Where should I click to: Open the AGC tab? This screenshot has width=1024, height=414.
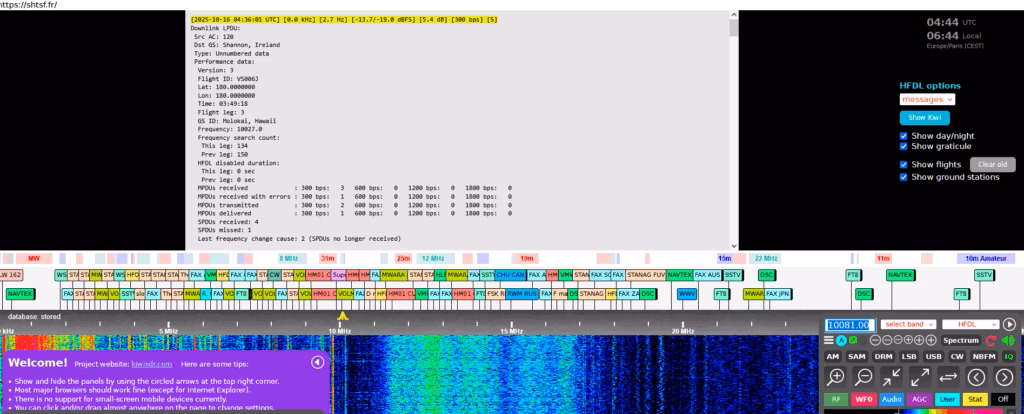click(920, 399)
